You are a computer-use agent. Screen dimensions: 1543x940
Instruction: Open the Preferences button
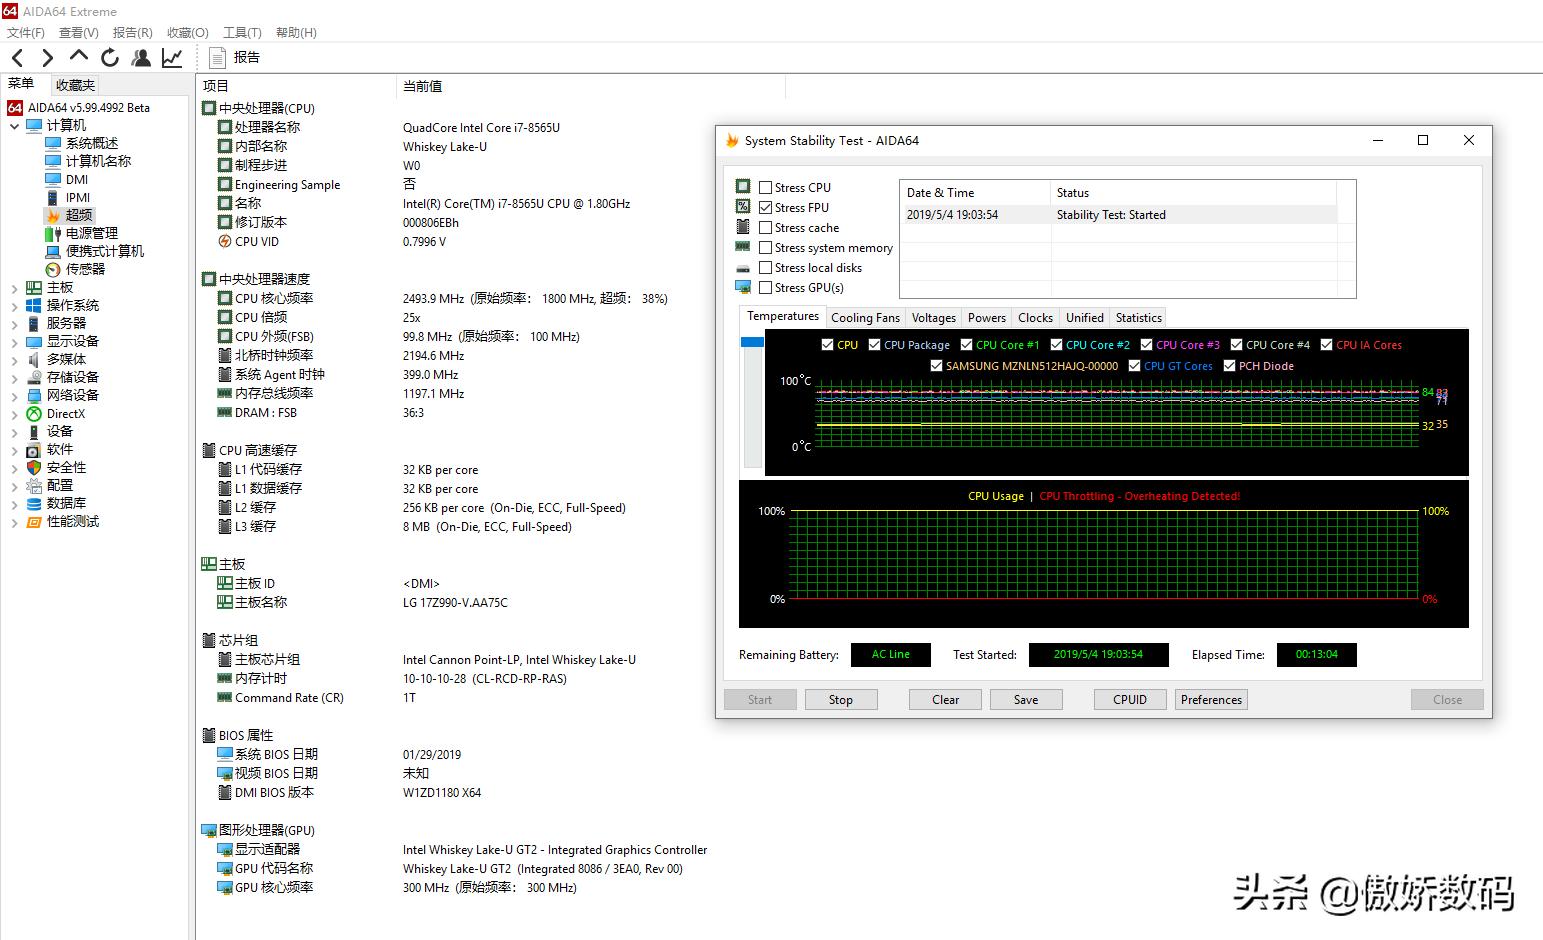(x=1211, y=700)
